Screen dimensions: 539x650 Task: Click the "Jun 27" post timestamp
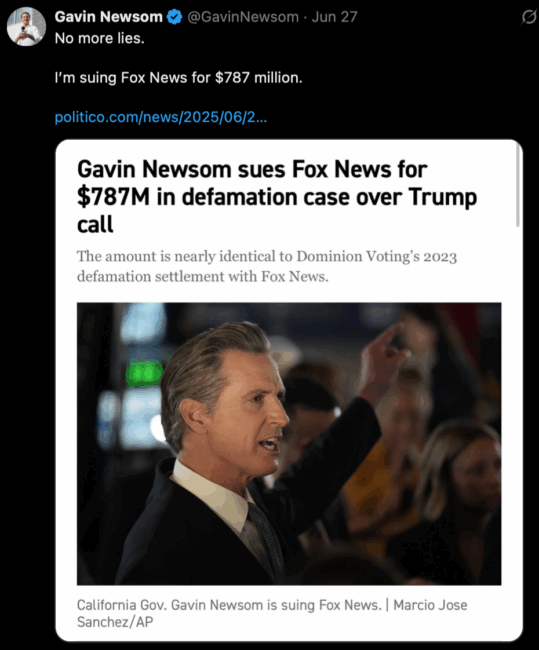point(334,17)
